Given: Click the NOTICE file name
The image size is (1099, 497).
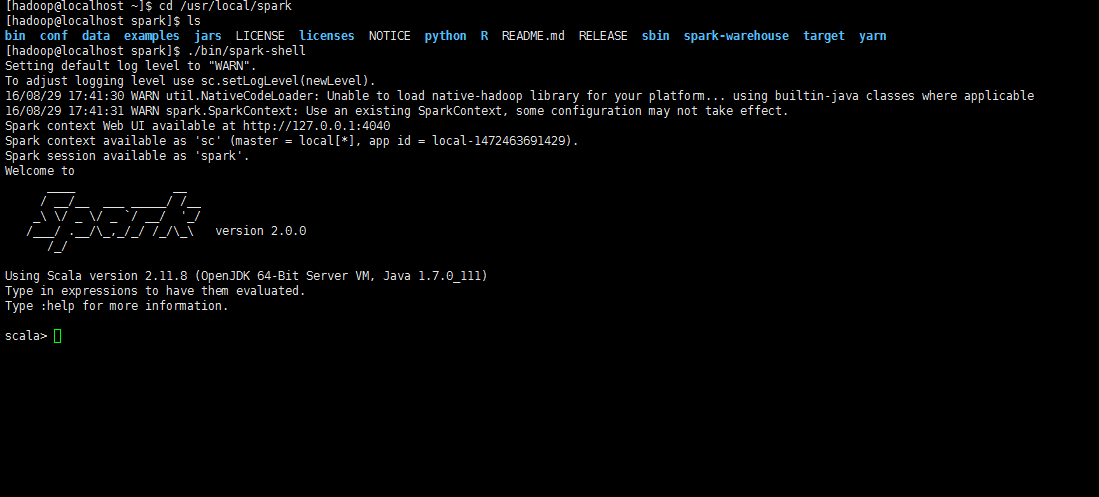Looking at the screenshot, I should pyautogui.click(x=389, y=36).
